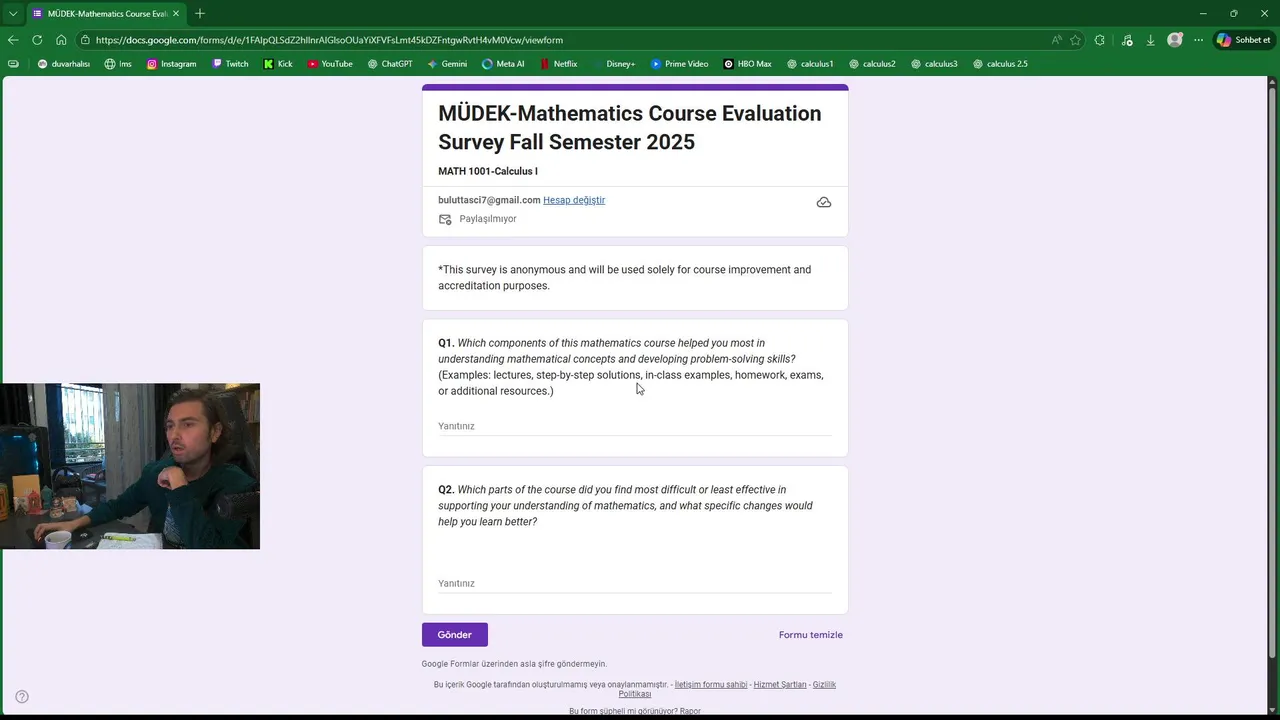Image resolution: width=1280 pixels, height=720 pixels.
Task: Open Copilot with Sohbet et button
Action: 1243,40
